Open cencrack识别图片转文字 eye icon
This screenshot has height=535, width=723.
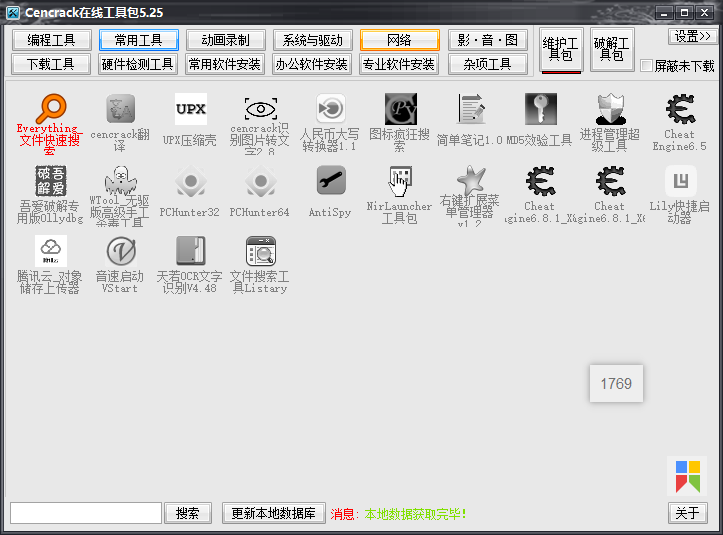[261, 109]
